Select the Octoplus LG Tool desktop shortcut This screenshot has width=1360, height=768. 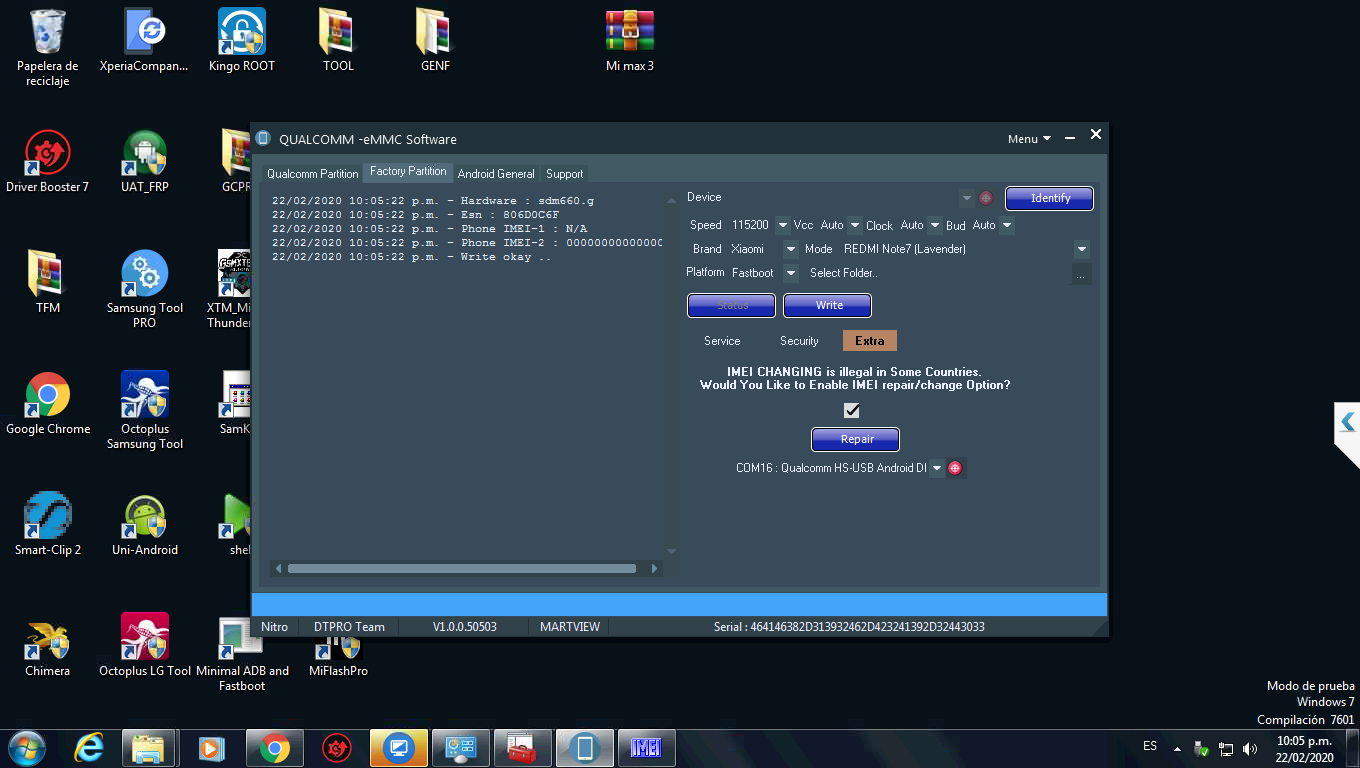coord(145,646)
